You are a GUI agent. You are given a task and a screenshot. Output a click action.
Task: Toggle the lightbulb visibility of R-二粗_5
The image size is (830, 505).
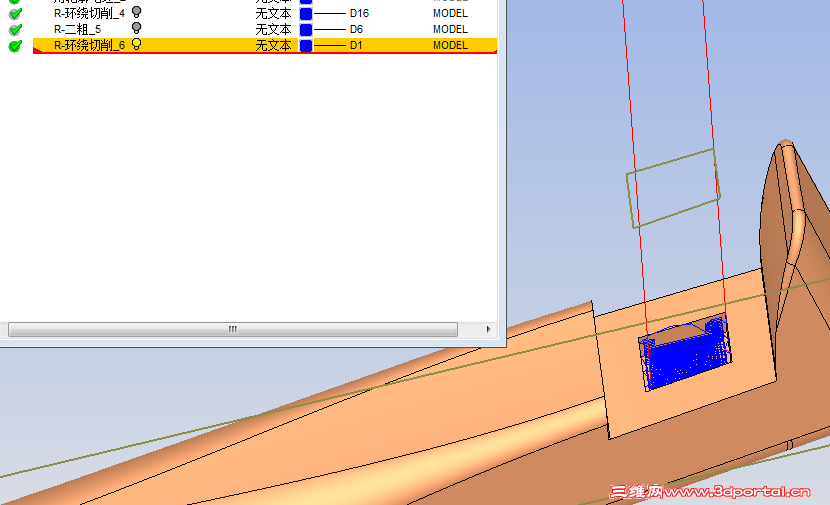137,28
